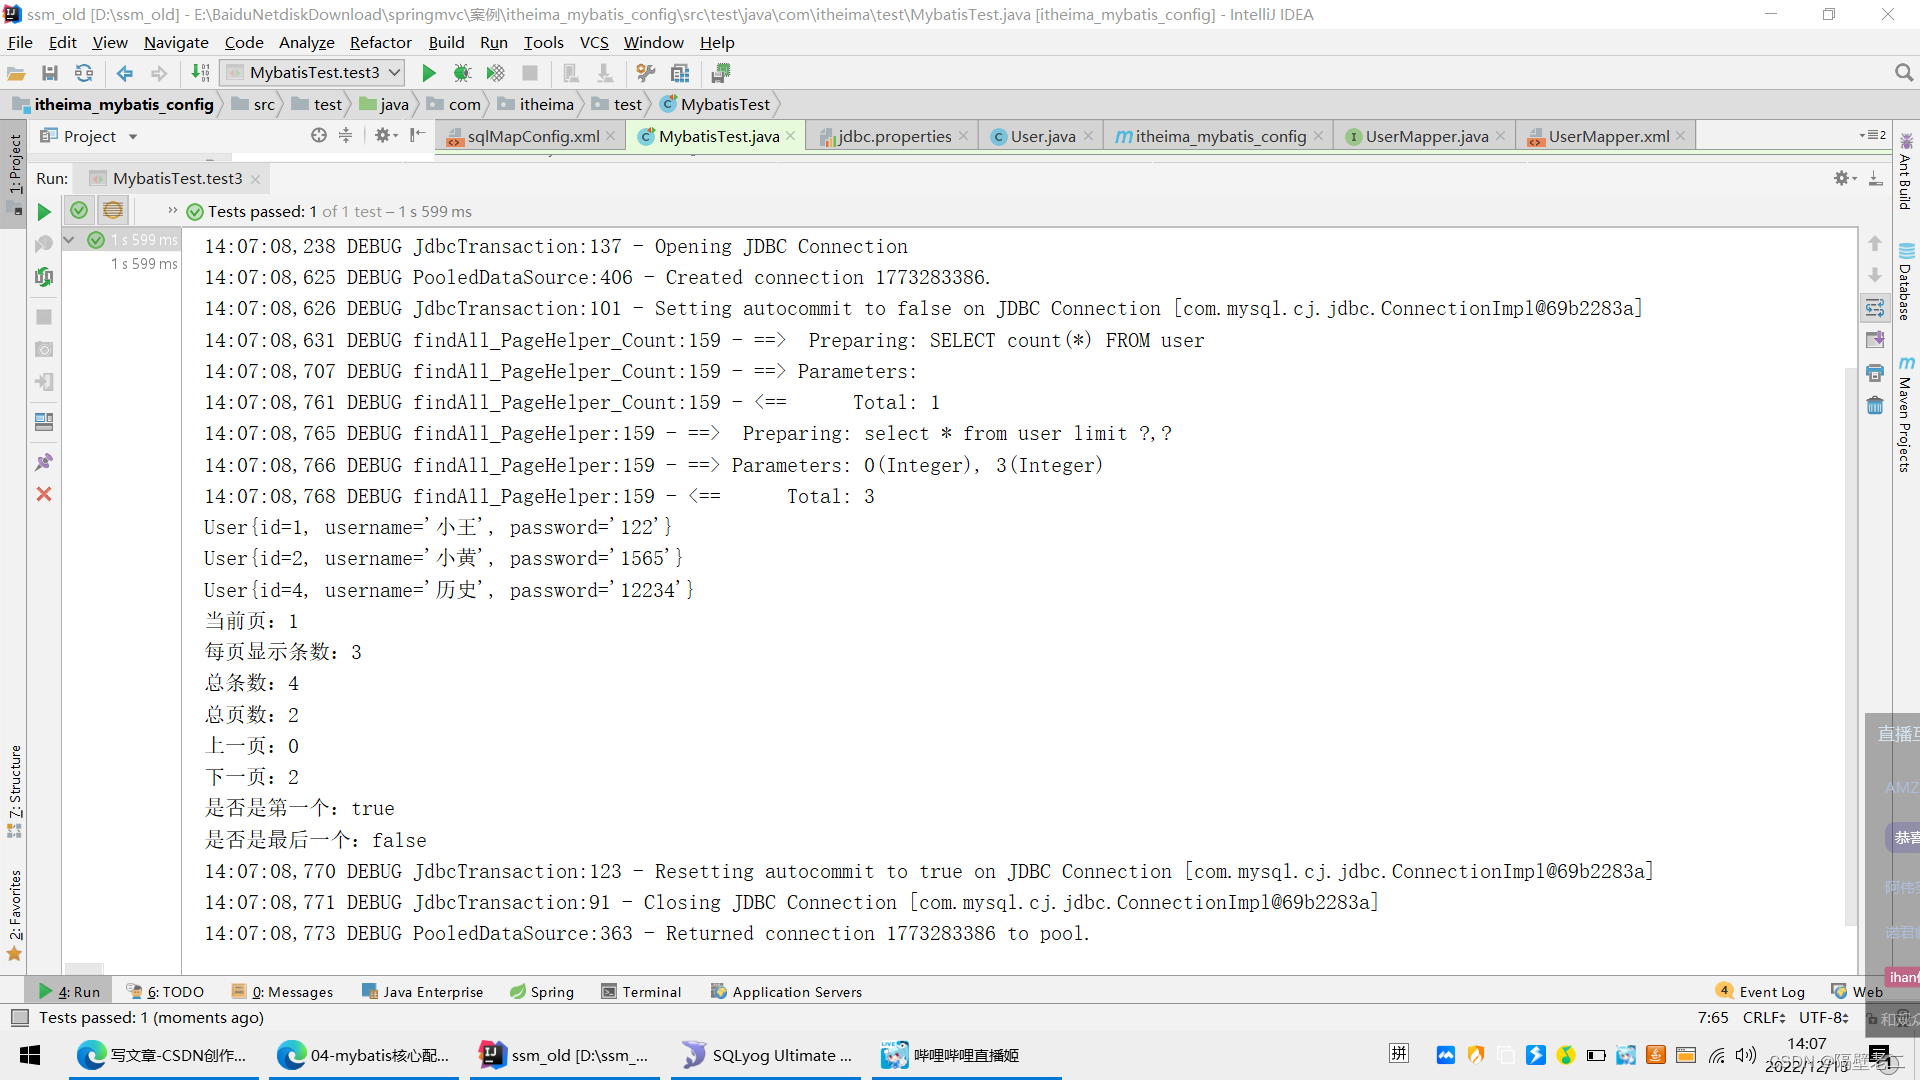Toggle the Show Ignored tests filter
Image resolution: width=1920 pixels, height=1080 pixels.
(112, 210)
